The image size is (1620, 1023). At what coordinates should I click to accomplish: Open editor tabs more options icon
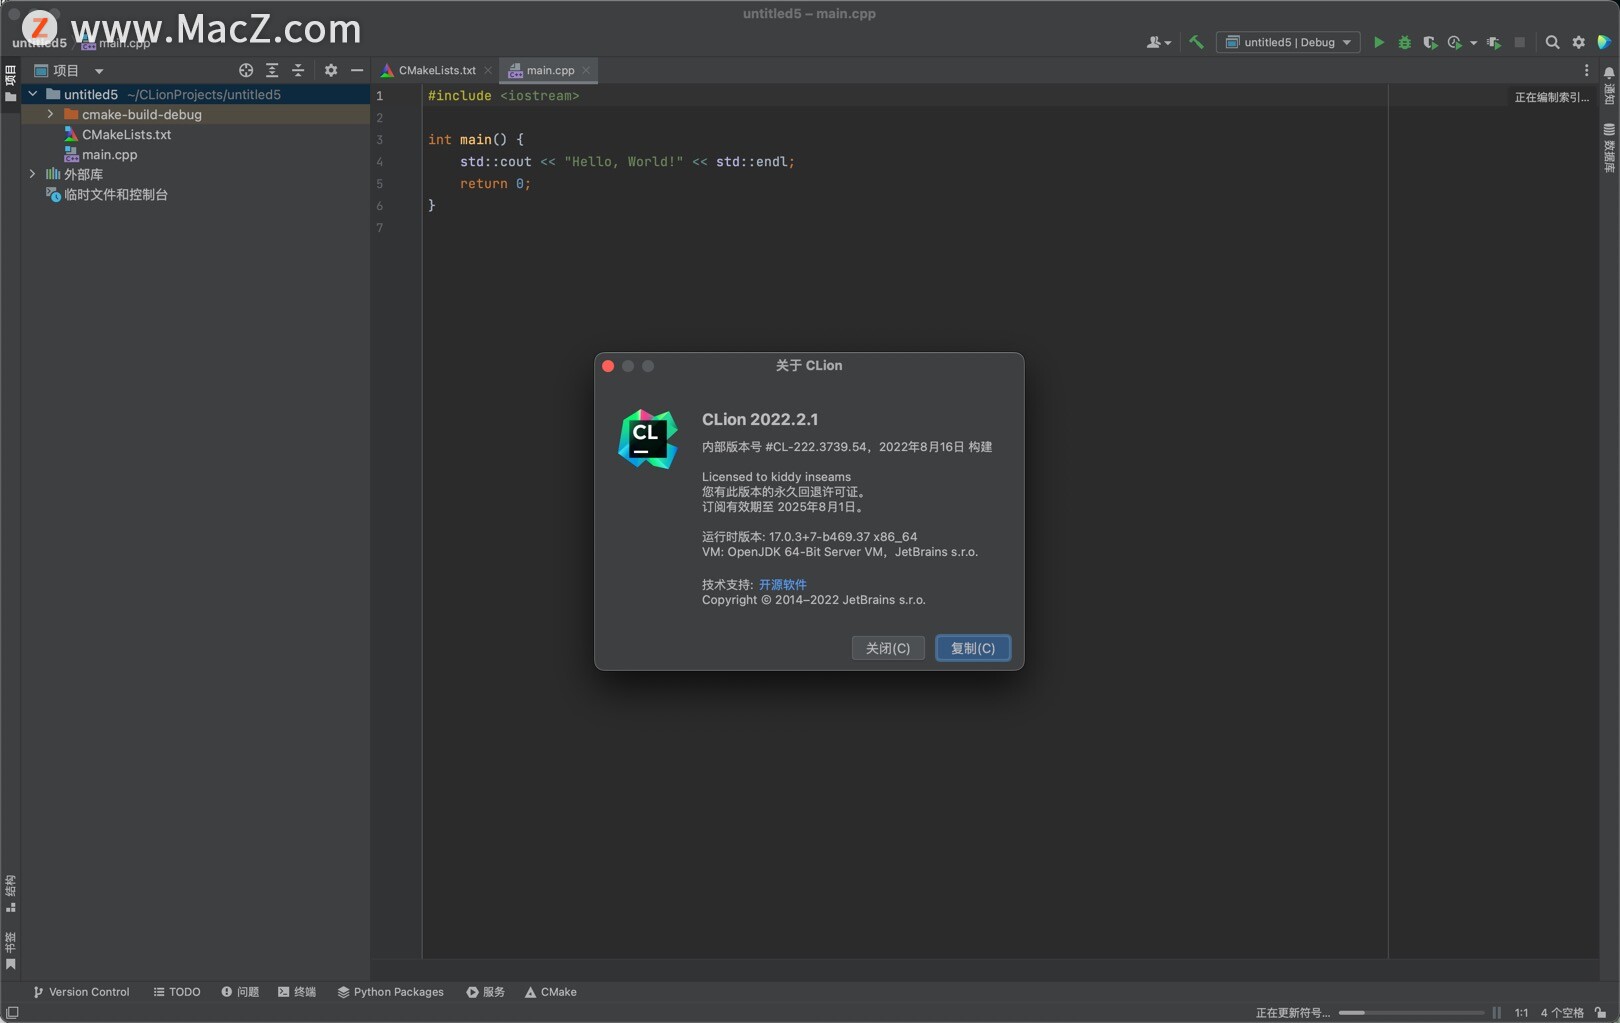pos(1586,70)
